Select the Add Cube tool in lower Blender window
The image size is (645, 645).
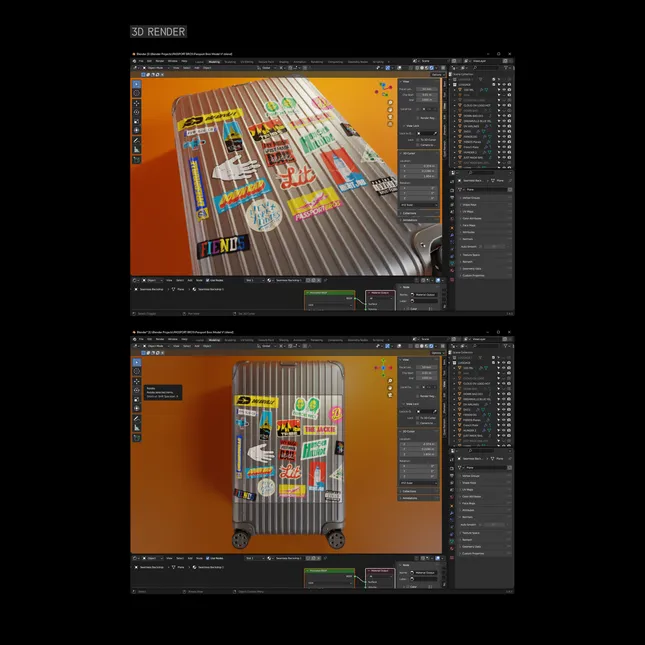137,438
